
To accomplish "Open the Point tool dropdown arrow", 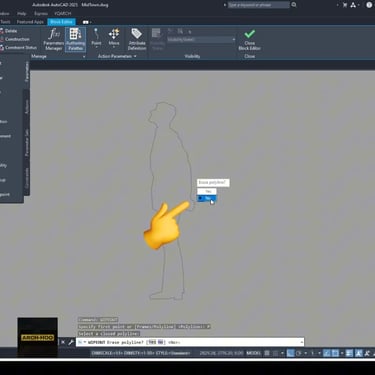I will 96,48.
